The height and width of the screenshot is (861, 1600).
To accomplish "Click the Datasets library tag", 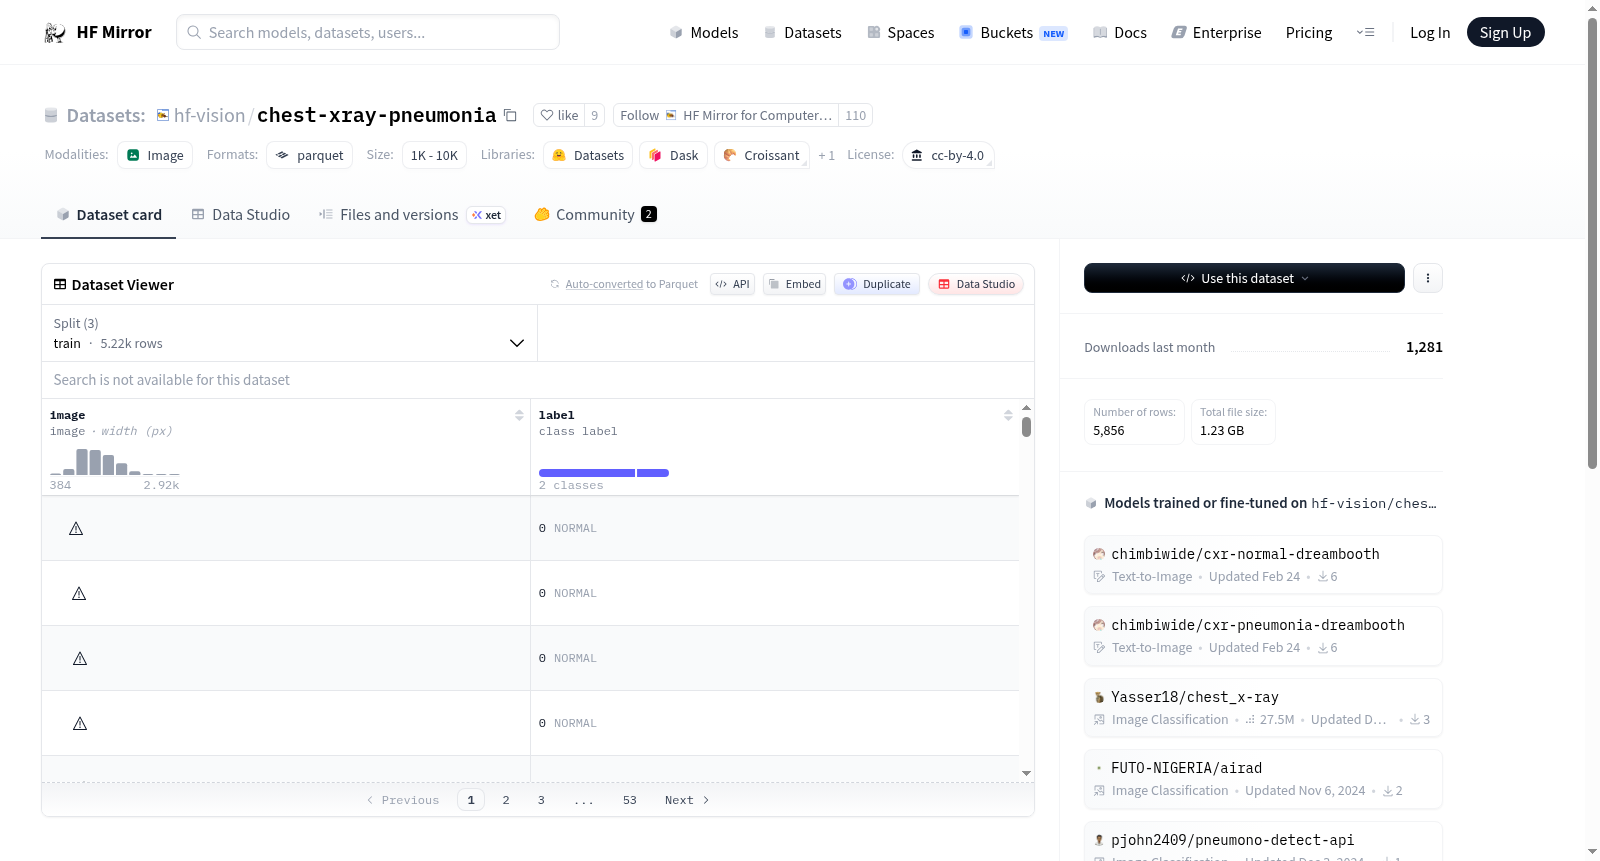I will (x=588, y=155).
